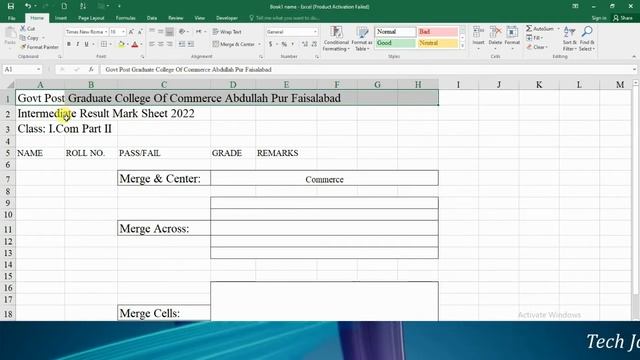Toggle bold formatting
This screenshot has height=360, width=640.
pos(69,44)
